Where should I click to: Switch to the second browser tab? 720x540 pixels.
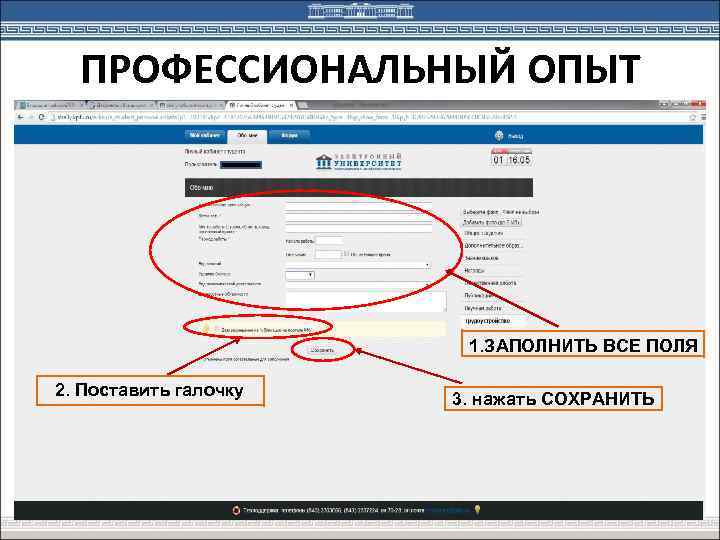tap(120, 105)
